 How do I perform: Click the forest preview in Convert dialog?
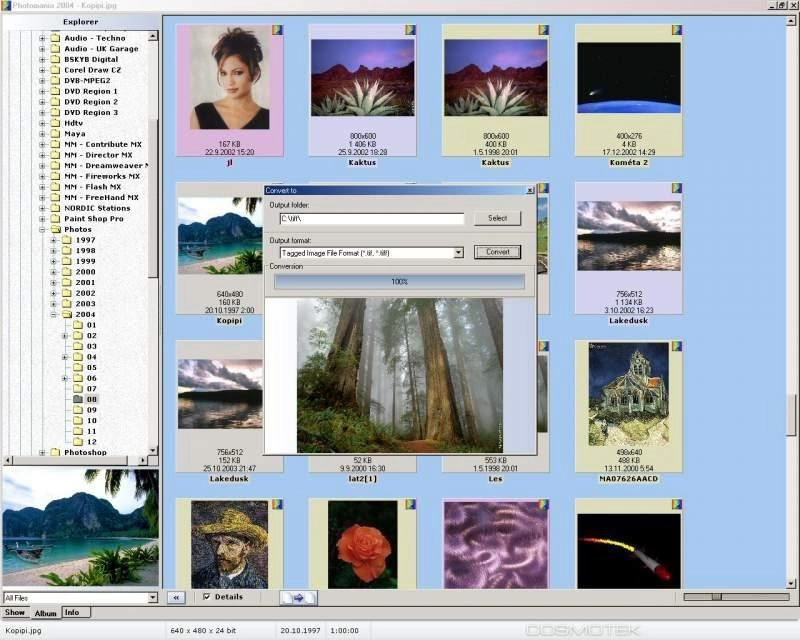400,376
